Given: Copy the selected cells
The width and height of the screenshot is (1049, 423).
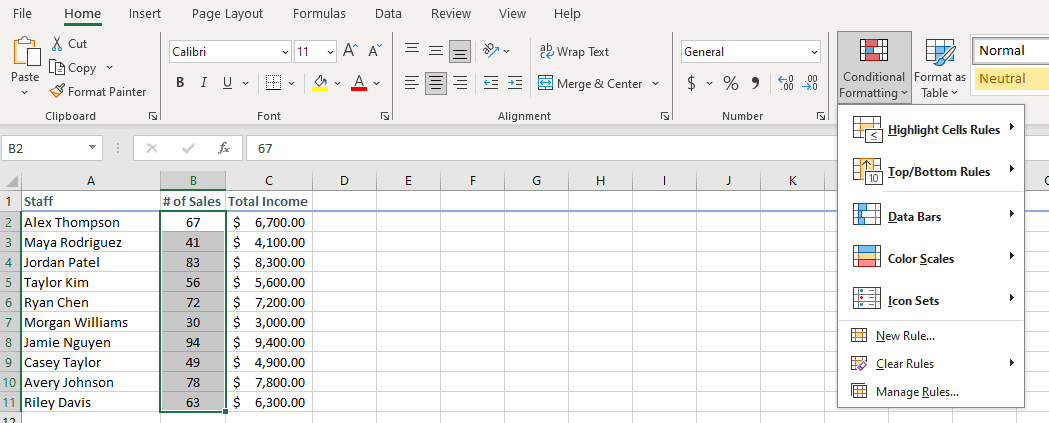Looking at the screenshot, I should click(x=74, y=68).
